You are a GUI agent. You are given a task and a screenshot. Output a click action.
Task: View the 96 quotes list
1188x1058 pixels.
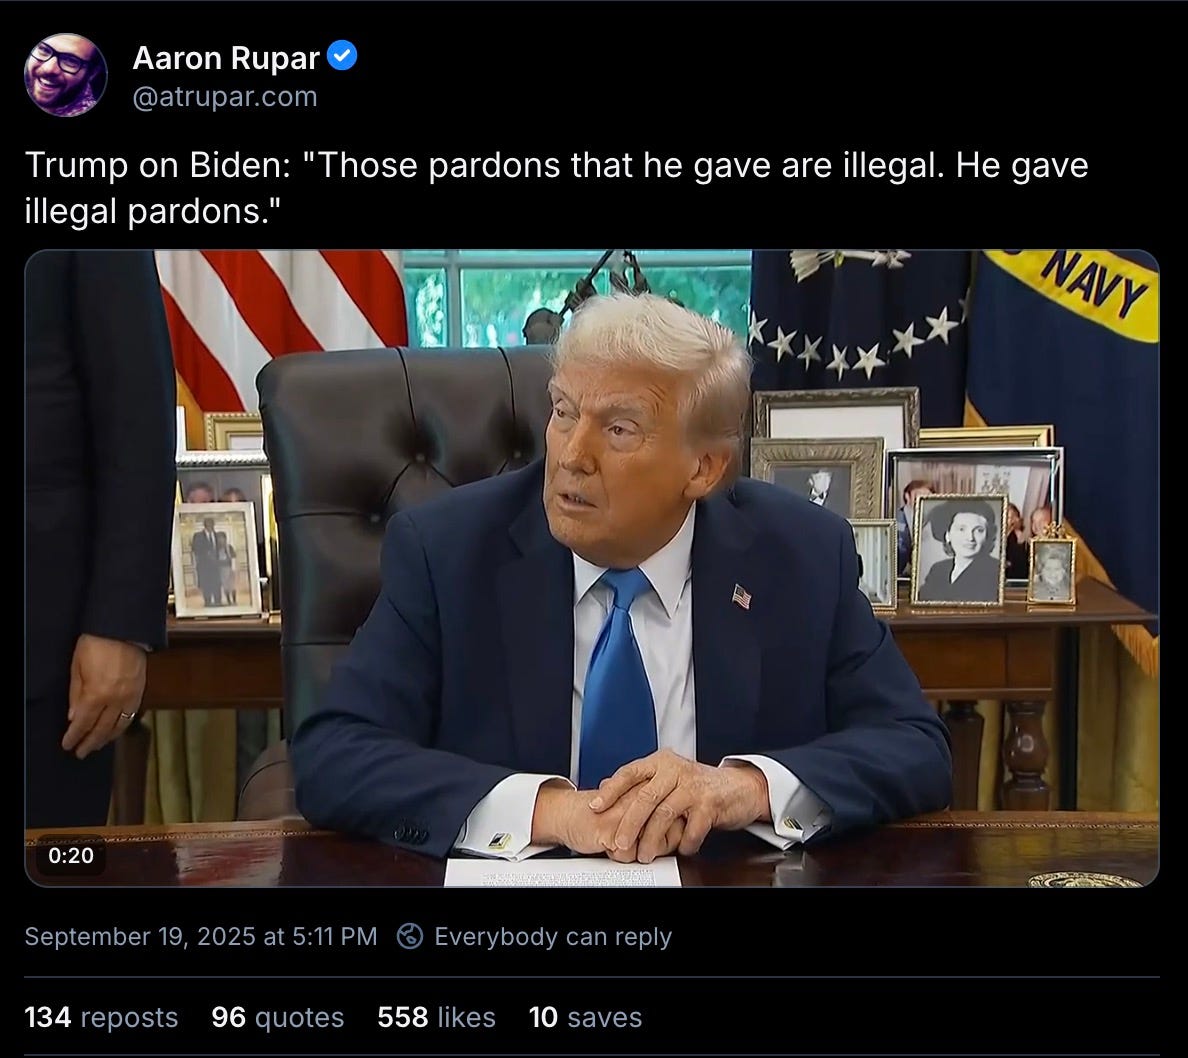point(277,1017)
